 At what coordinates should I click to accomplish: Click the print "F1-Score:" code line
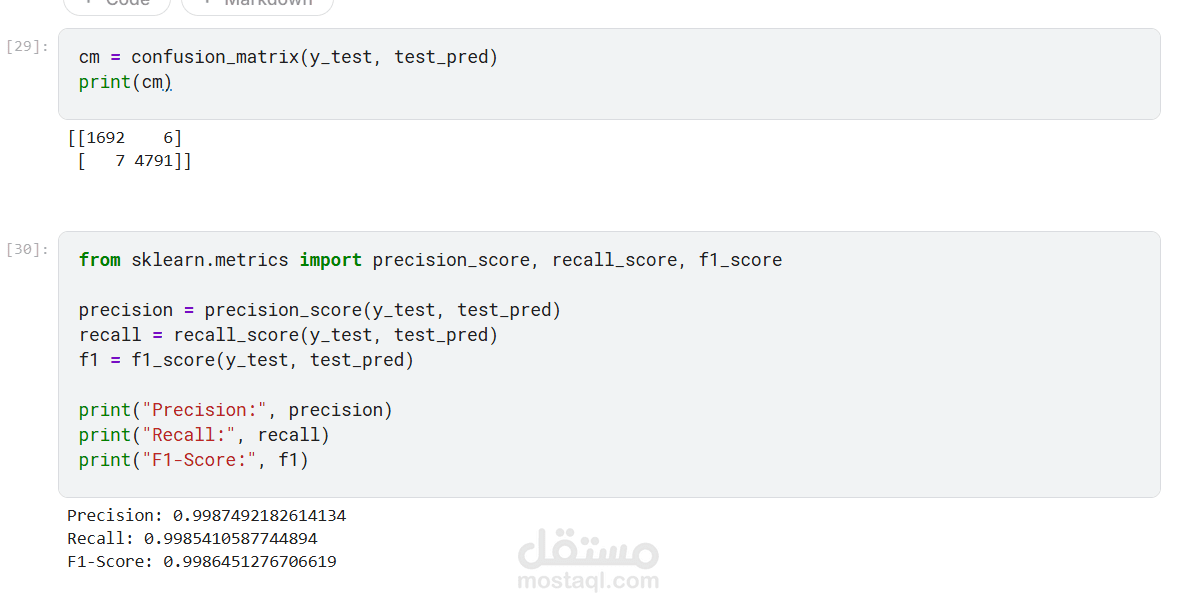(194, 460)
